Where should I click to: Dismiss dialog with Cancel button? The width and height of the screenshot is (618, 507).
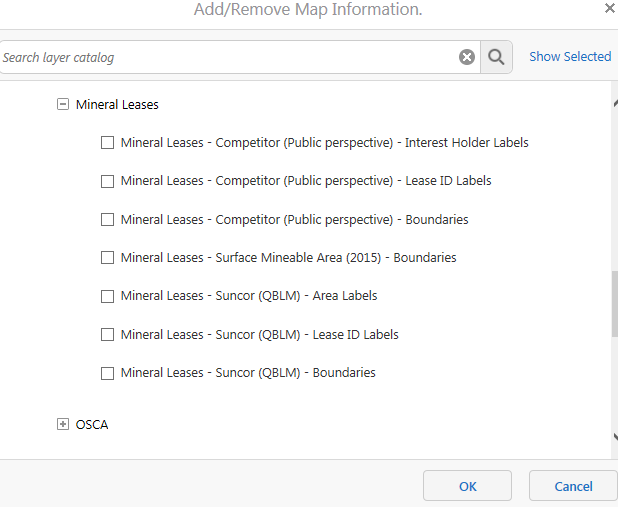573,486
